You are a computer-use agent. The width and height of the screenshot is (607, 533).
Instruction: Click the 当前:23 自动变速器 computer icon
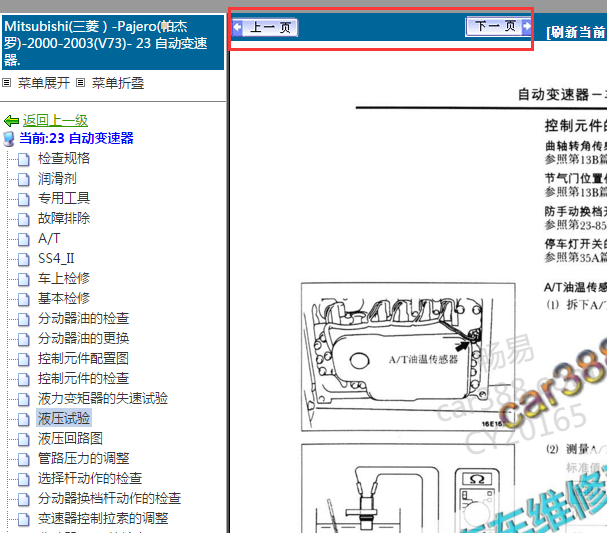point(9,139)
